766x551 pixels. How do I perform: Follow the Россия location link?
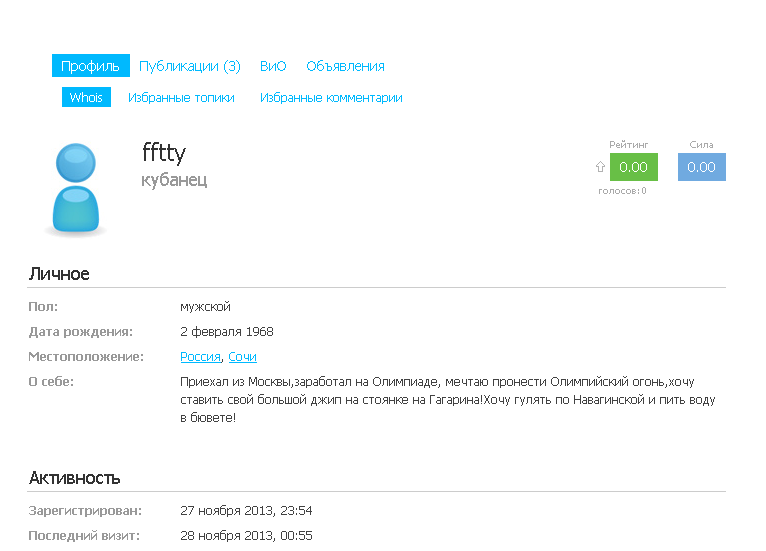coord(200,357)
